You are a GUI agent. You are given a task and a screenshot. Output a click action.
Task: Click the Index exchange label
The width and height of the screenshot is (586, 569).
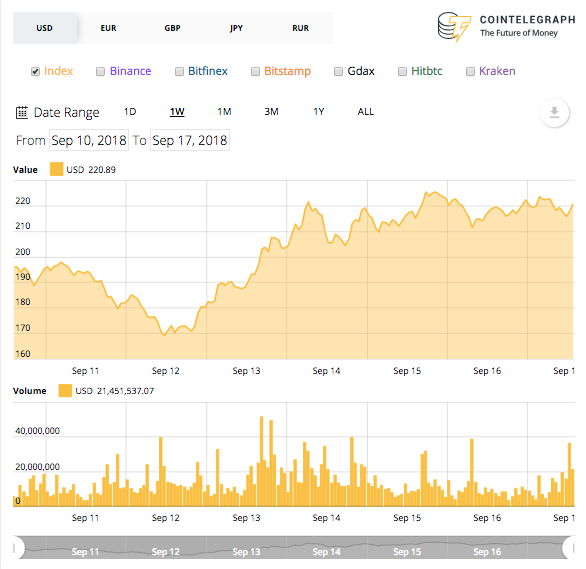tap(58, 71)
